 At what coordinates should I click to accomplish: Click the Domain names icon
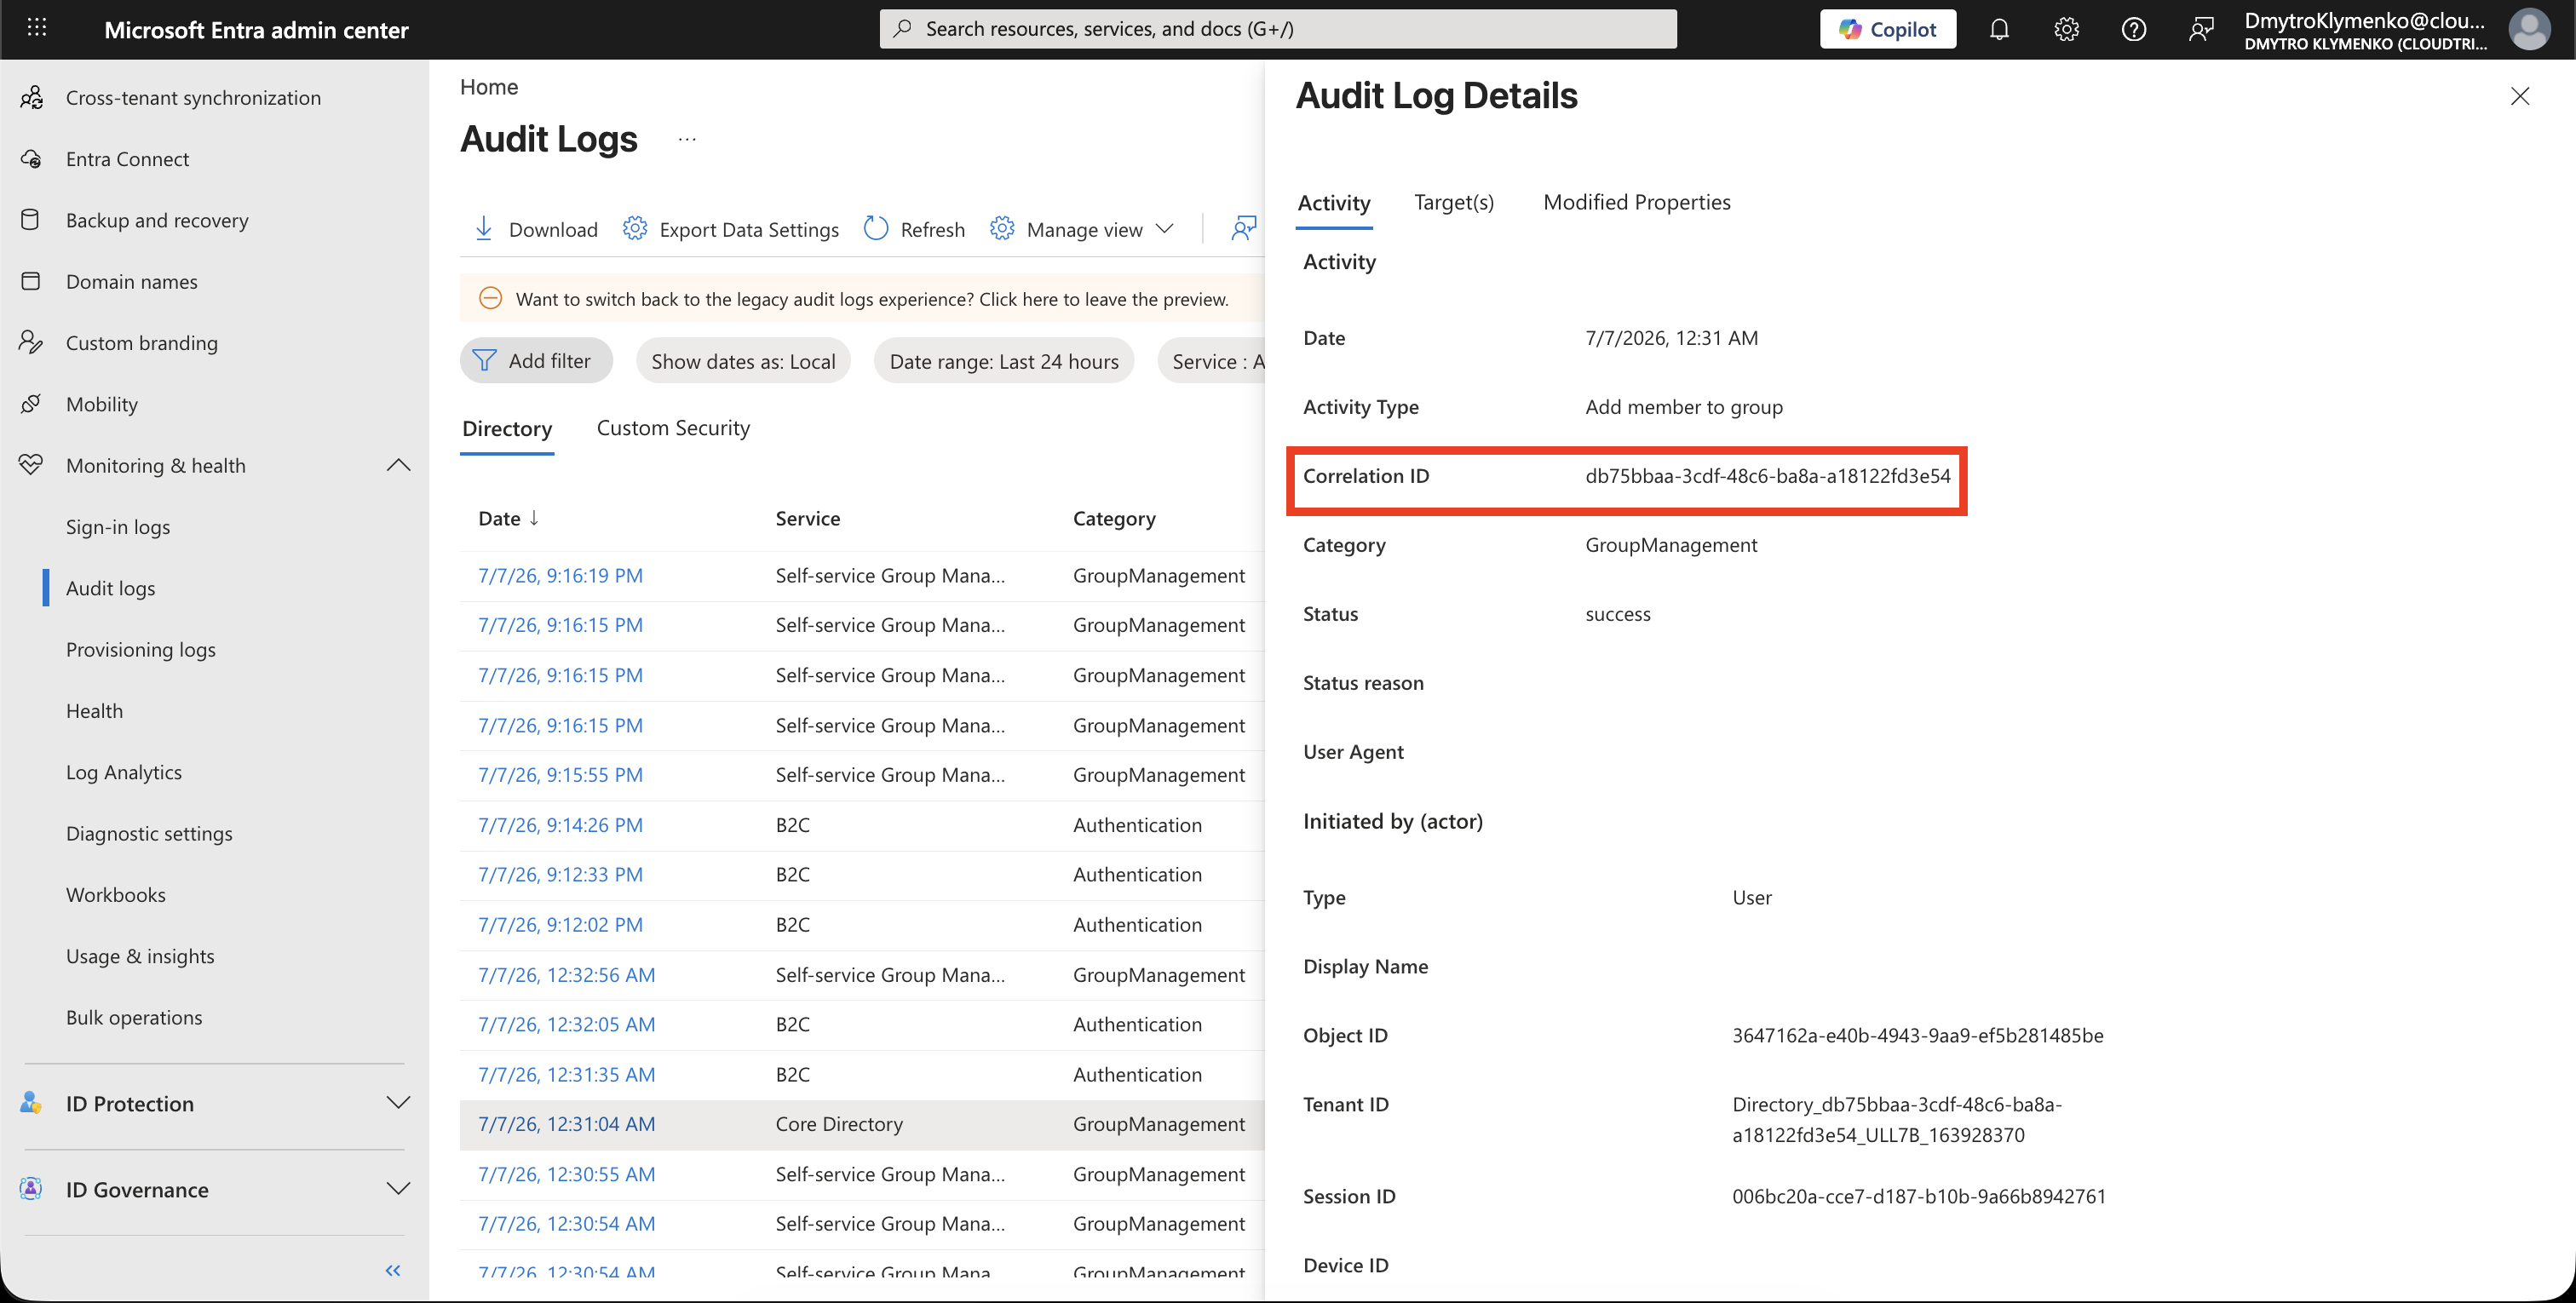[x=31, y=281]
